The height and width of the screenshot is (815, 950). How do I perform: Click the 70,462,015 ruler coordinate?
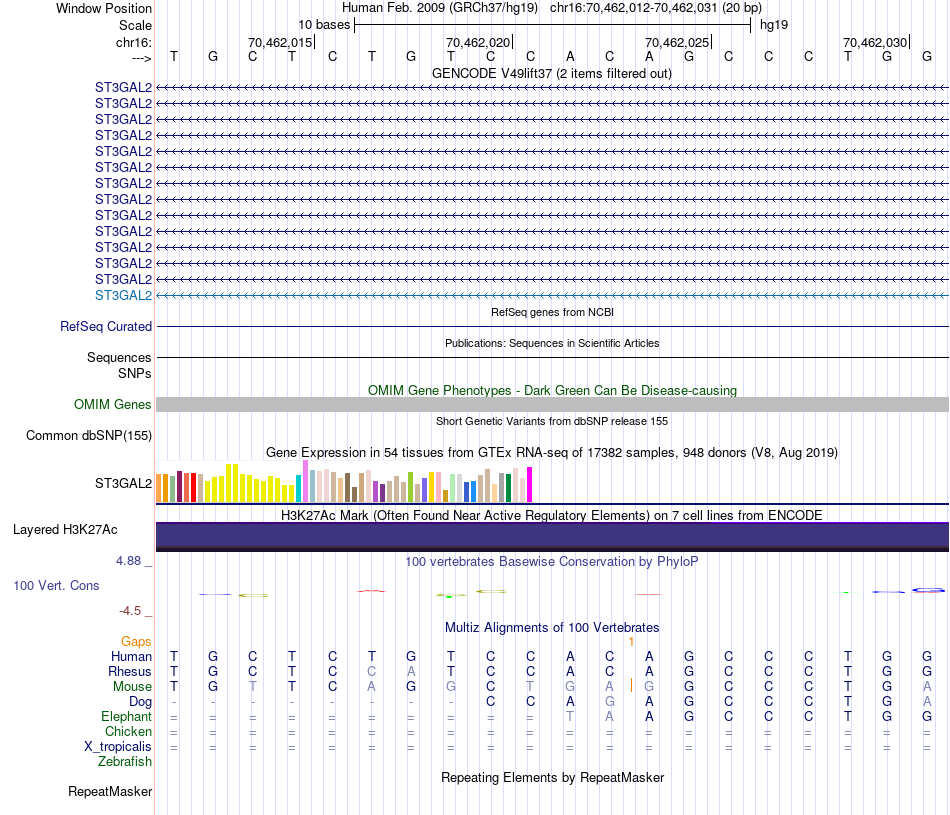pyautogui.click(x=280, y=42)
